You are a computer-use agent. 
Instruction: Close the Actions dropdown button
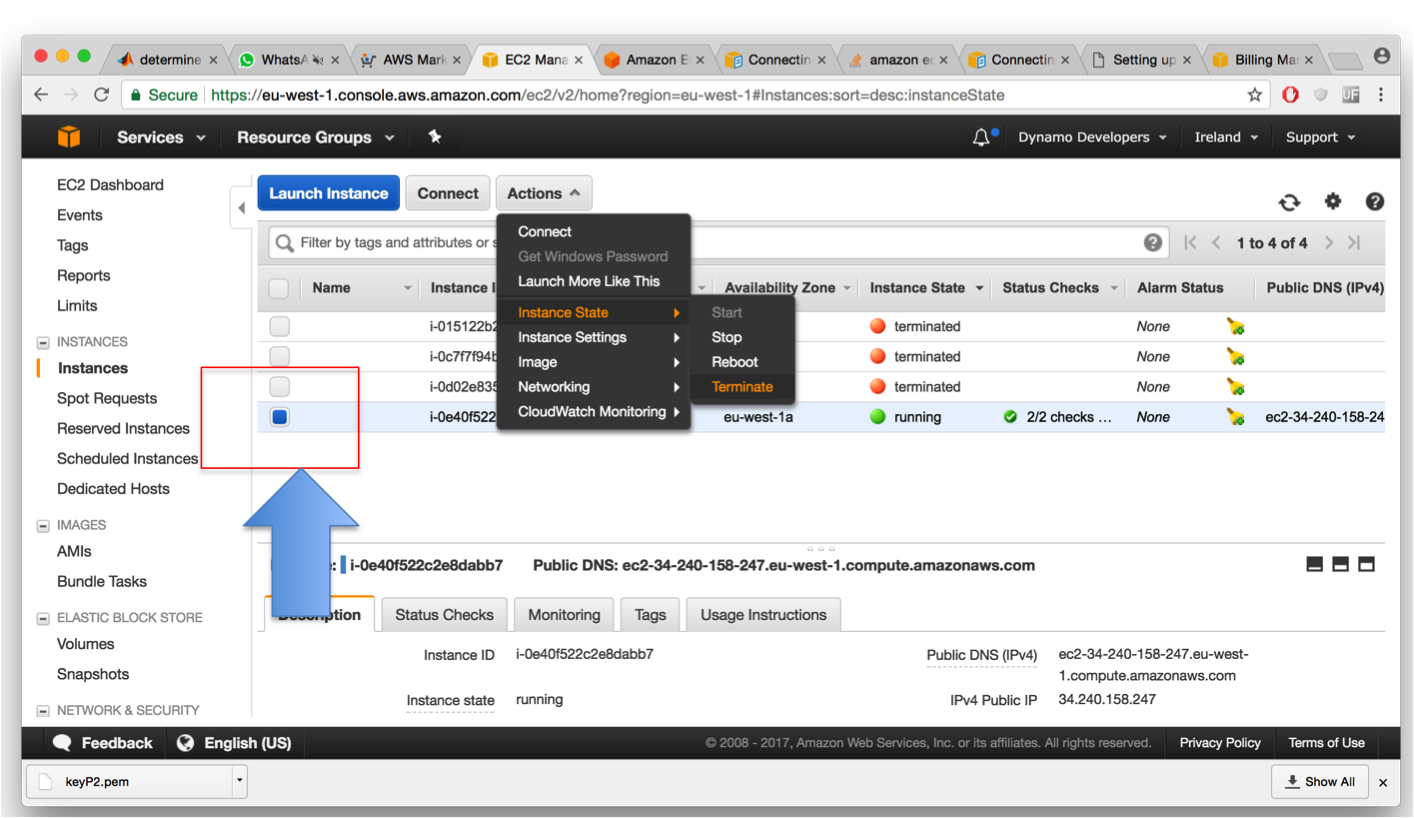point(543,193)
